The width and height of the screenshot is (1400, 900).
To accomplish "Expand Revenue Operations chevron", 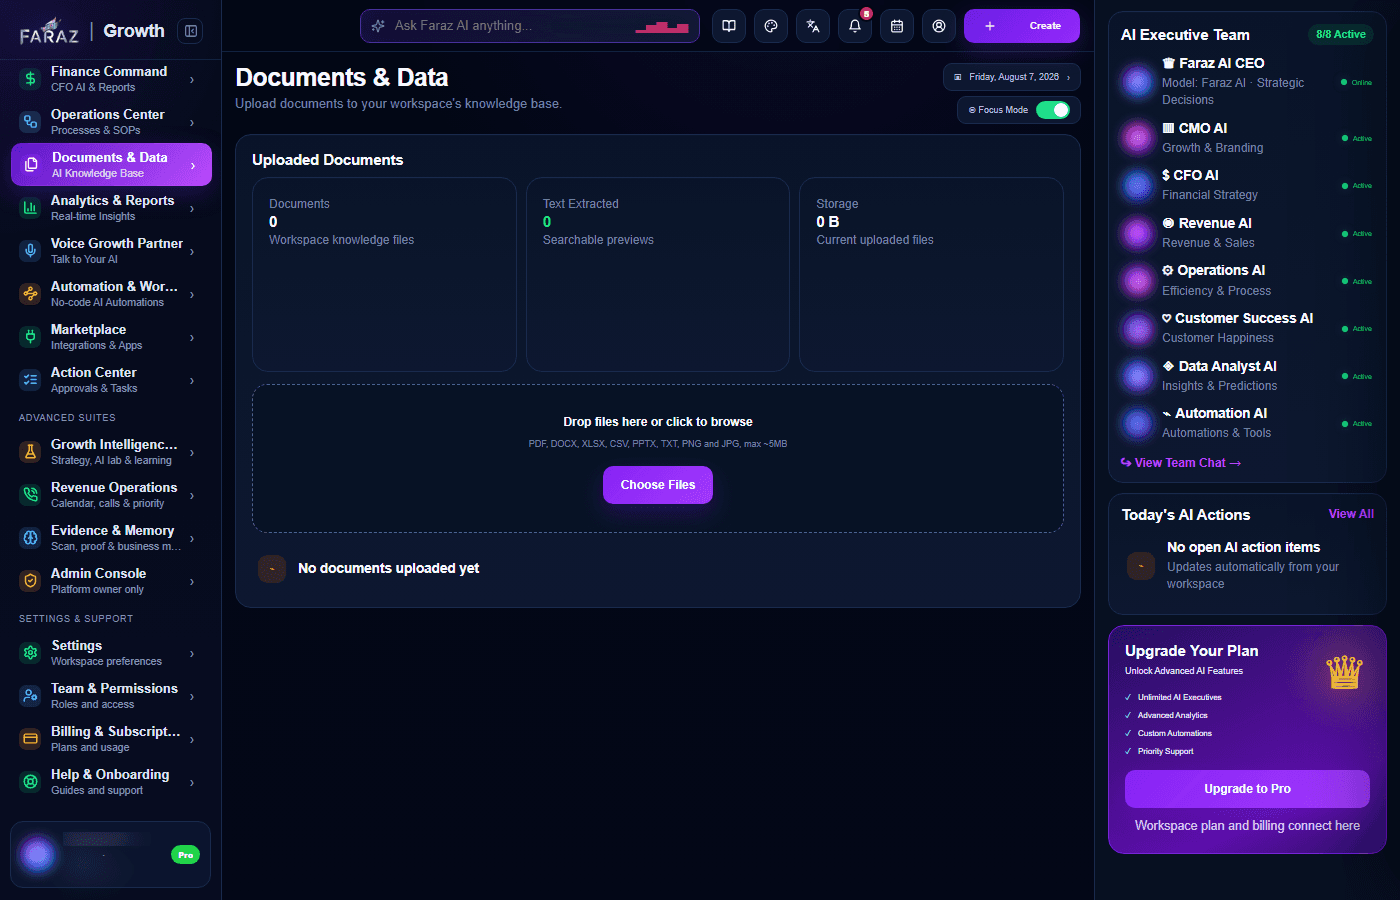I will point(192,495).
